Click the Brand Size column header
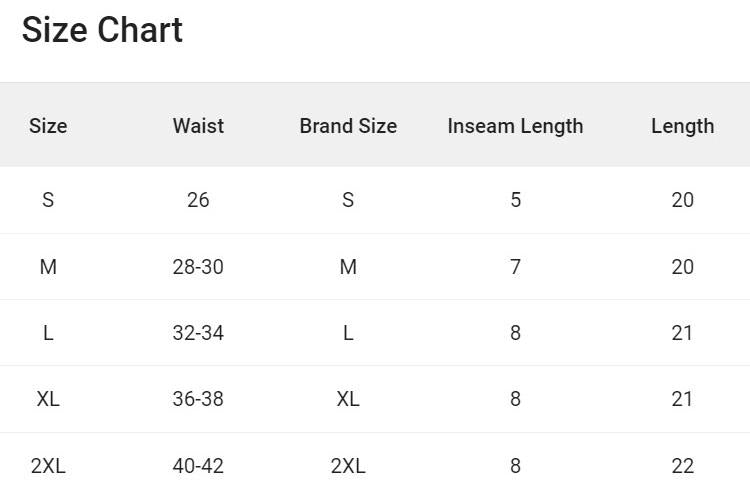Viewport: 750px width, 483px height. [x=348, y=126]
